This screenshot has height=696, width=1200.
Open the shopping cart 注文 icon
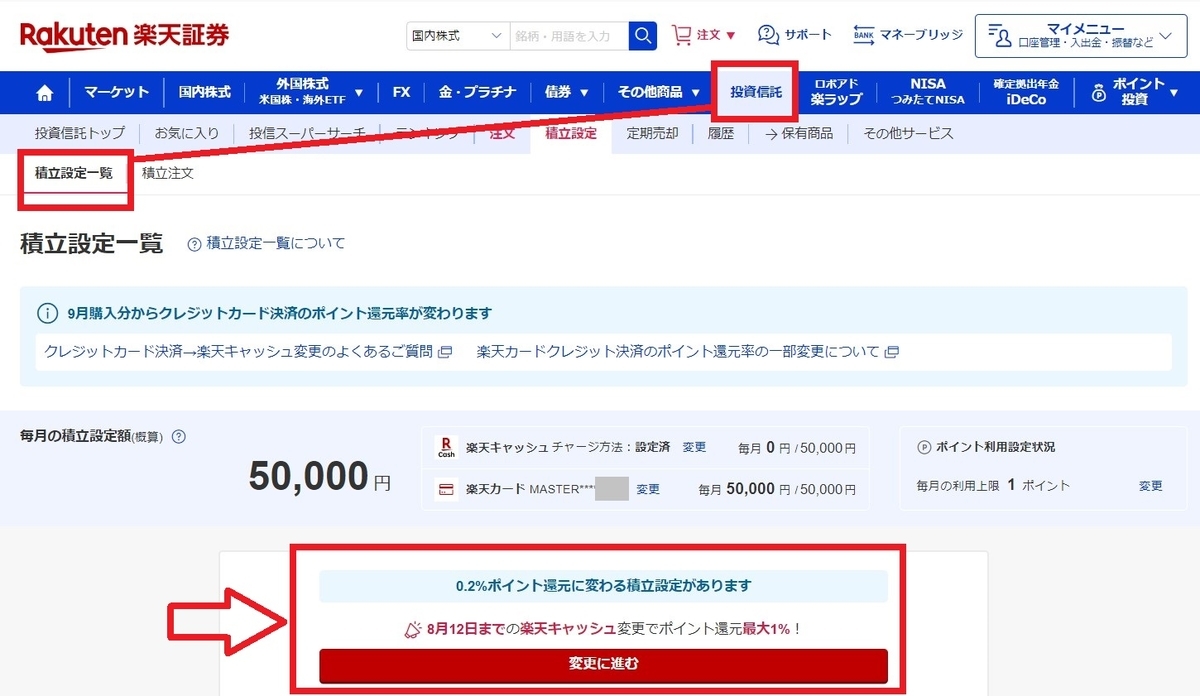(682, 35)
